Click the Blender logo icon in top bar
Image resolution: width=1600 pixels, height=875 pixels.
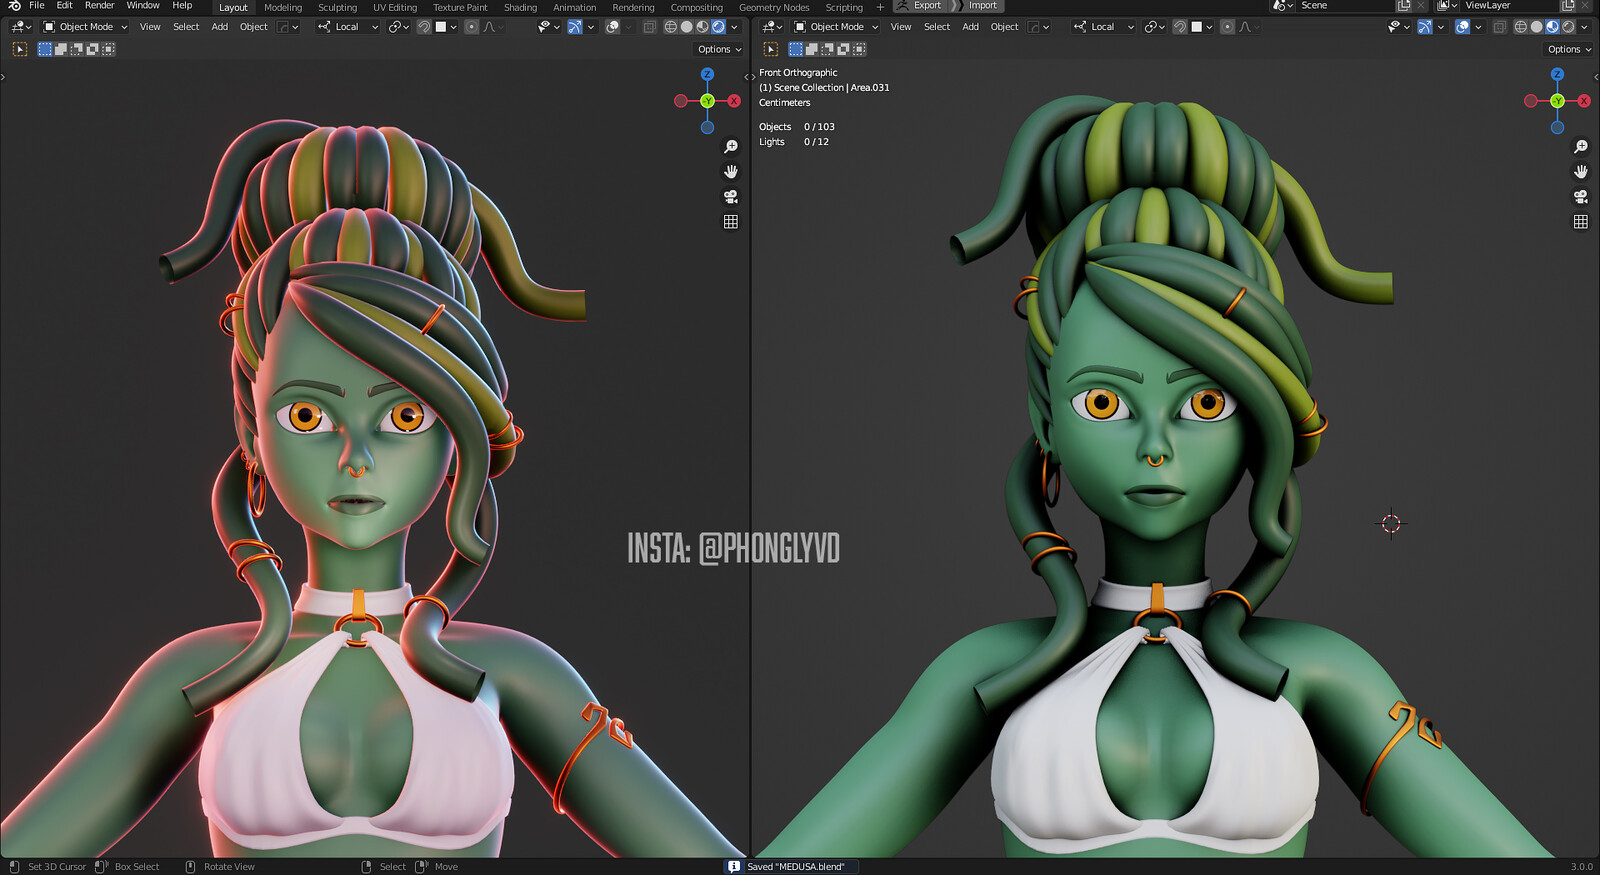[x=14, y=6]
